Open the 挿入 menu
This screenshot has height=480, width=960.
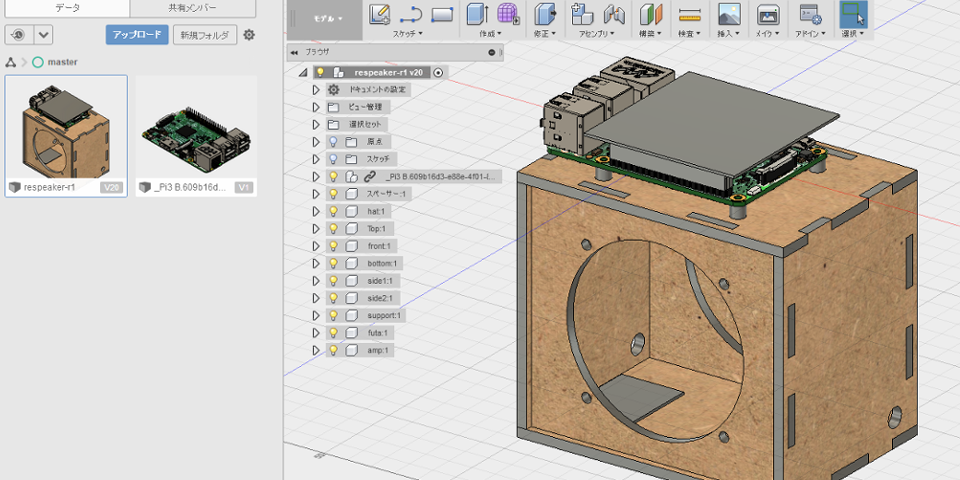pyautogui.click(x=729, y=34)
